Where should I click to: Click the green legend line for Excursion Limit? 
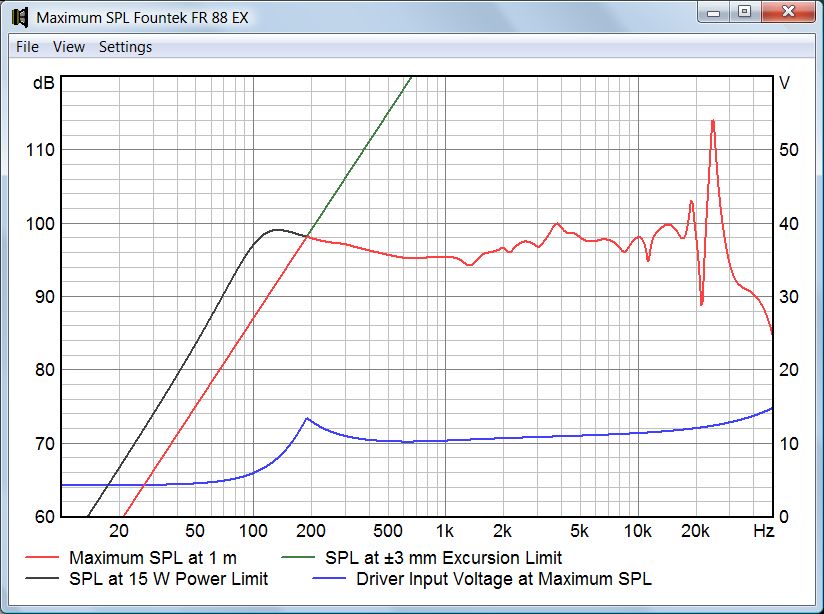[x=298, y=557]
